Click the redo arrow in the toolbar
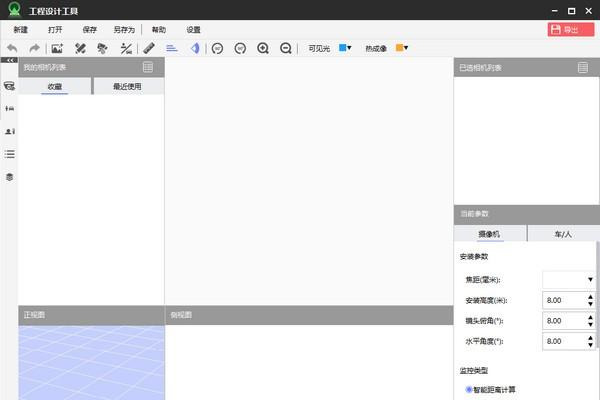Image resolution: width=600 pixels, height=400 pixels. click(x=34, y=49)
